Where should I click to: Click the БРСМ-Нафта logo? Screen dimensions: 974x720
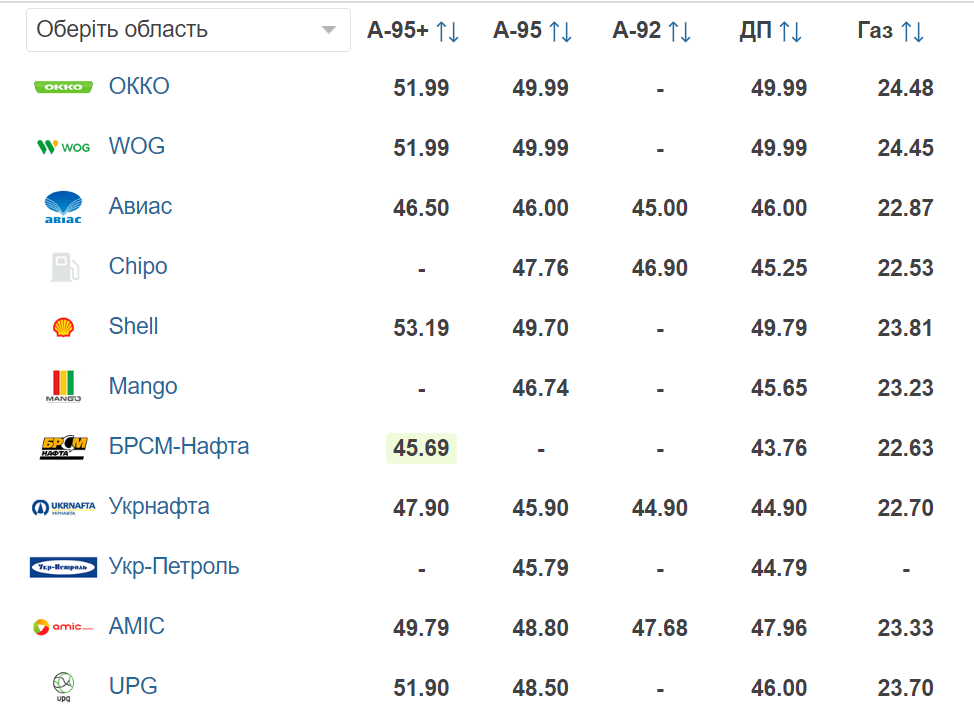pyautogui.click(x=64, y=447)
